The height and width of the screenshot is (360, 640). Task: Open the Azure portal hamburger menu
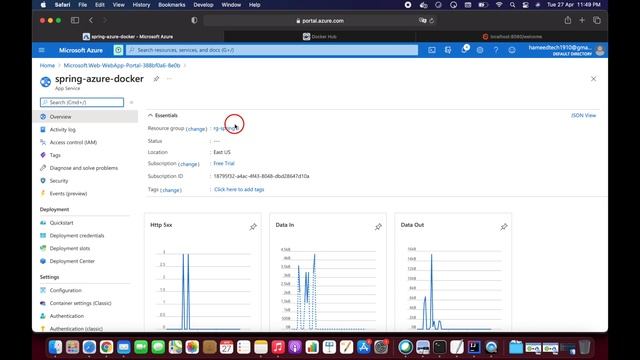[41, 50]
